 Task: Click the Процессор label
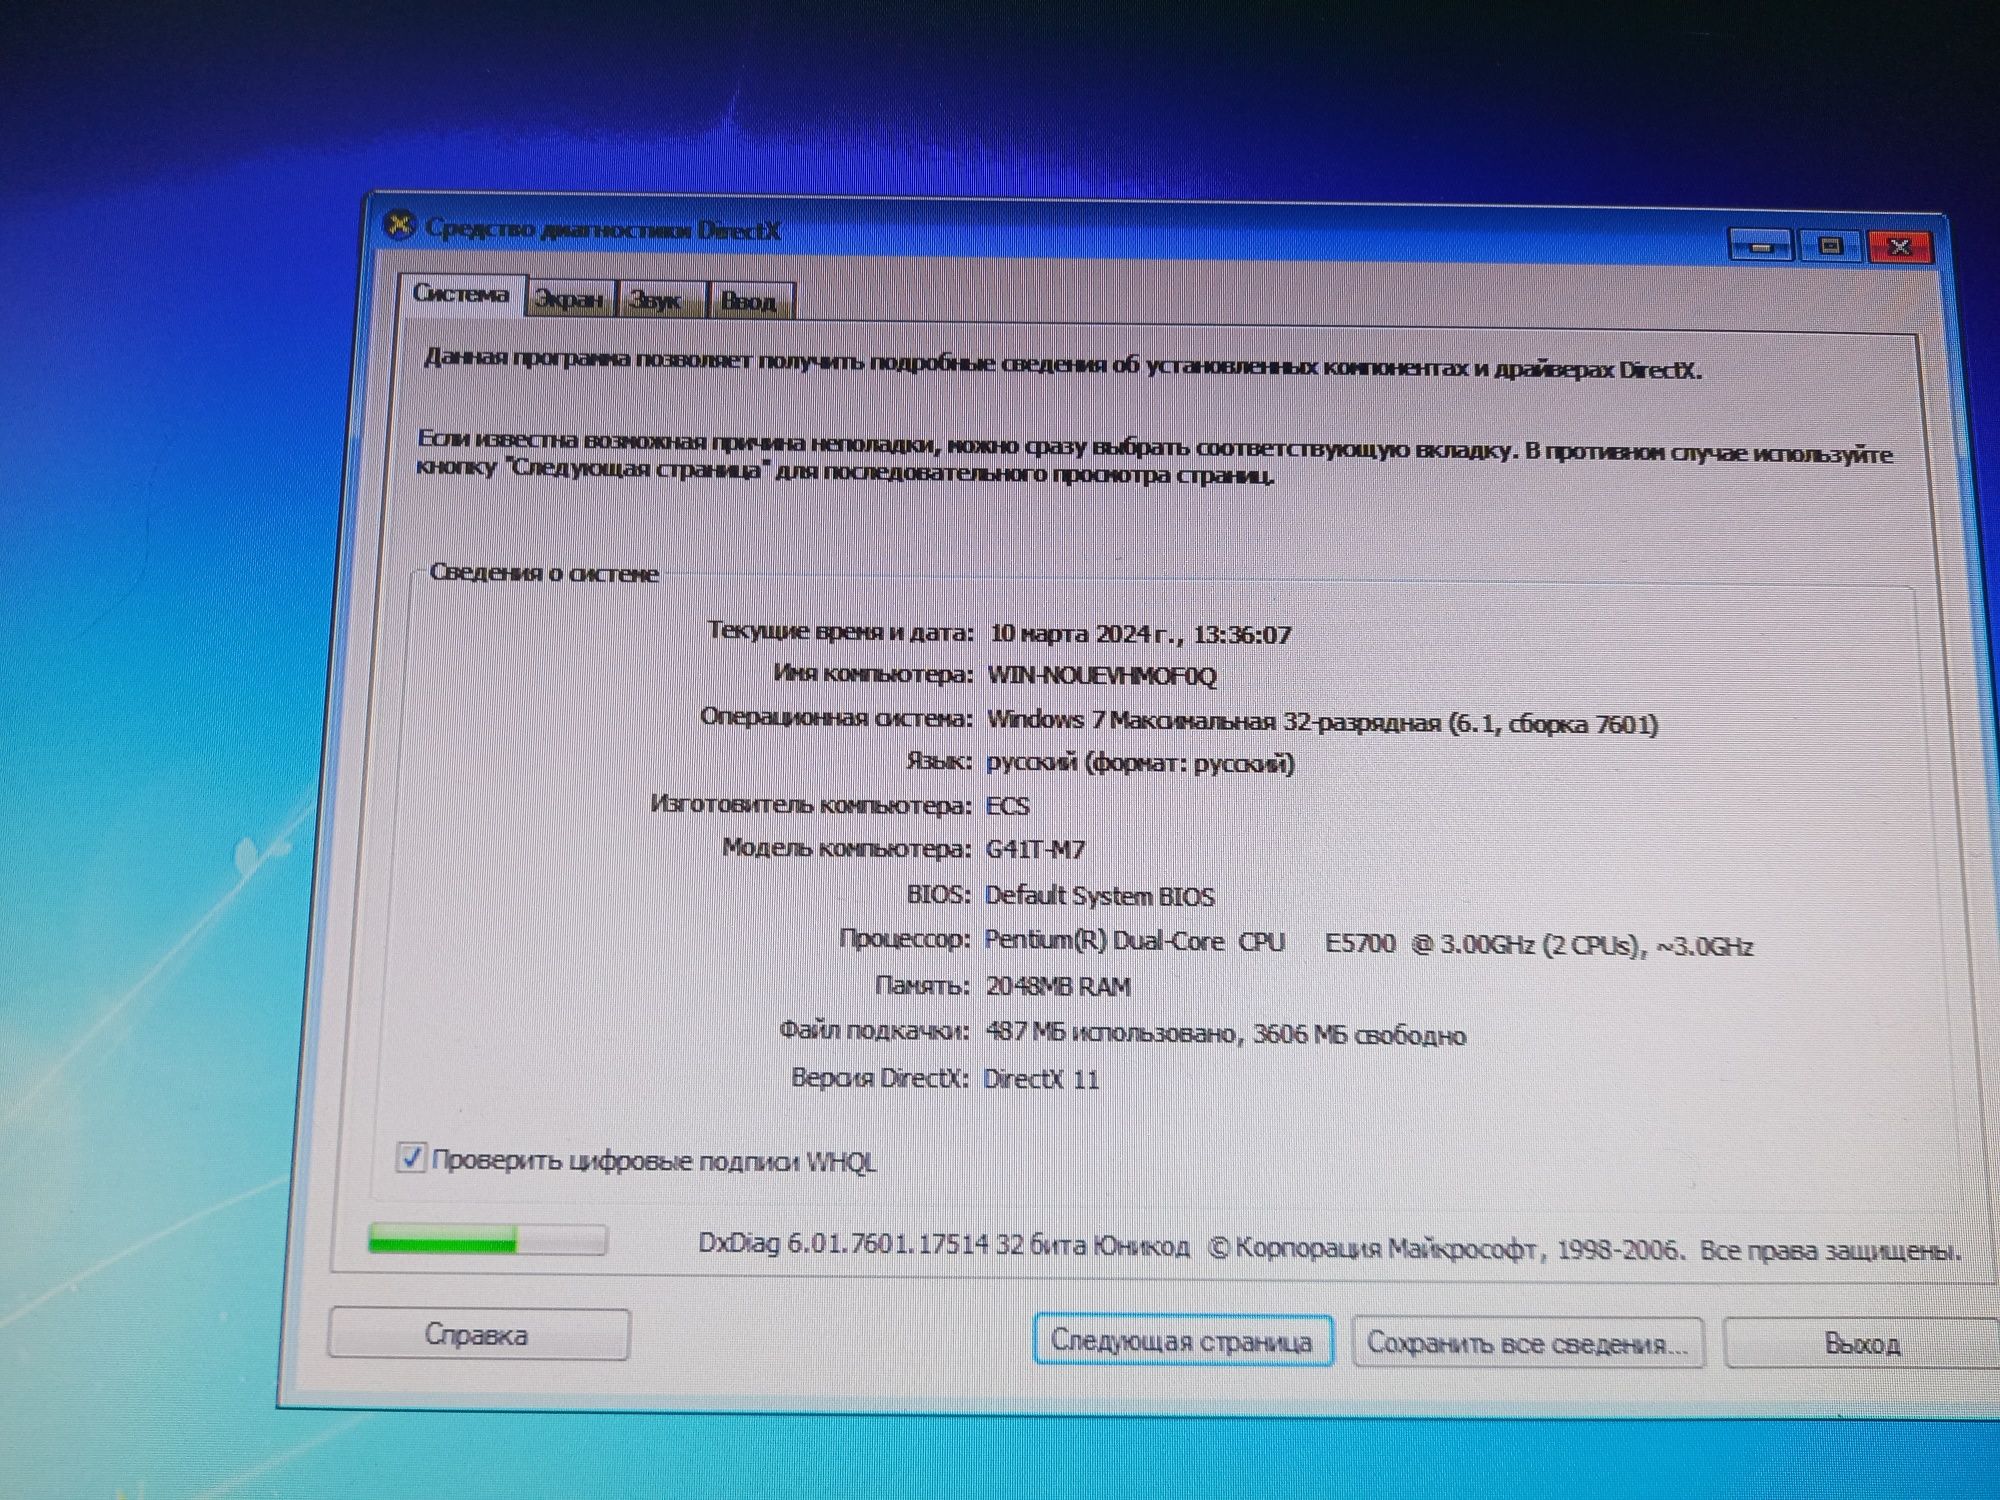[905, 939]
